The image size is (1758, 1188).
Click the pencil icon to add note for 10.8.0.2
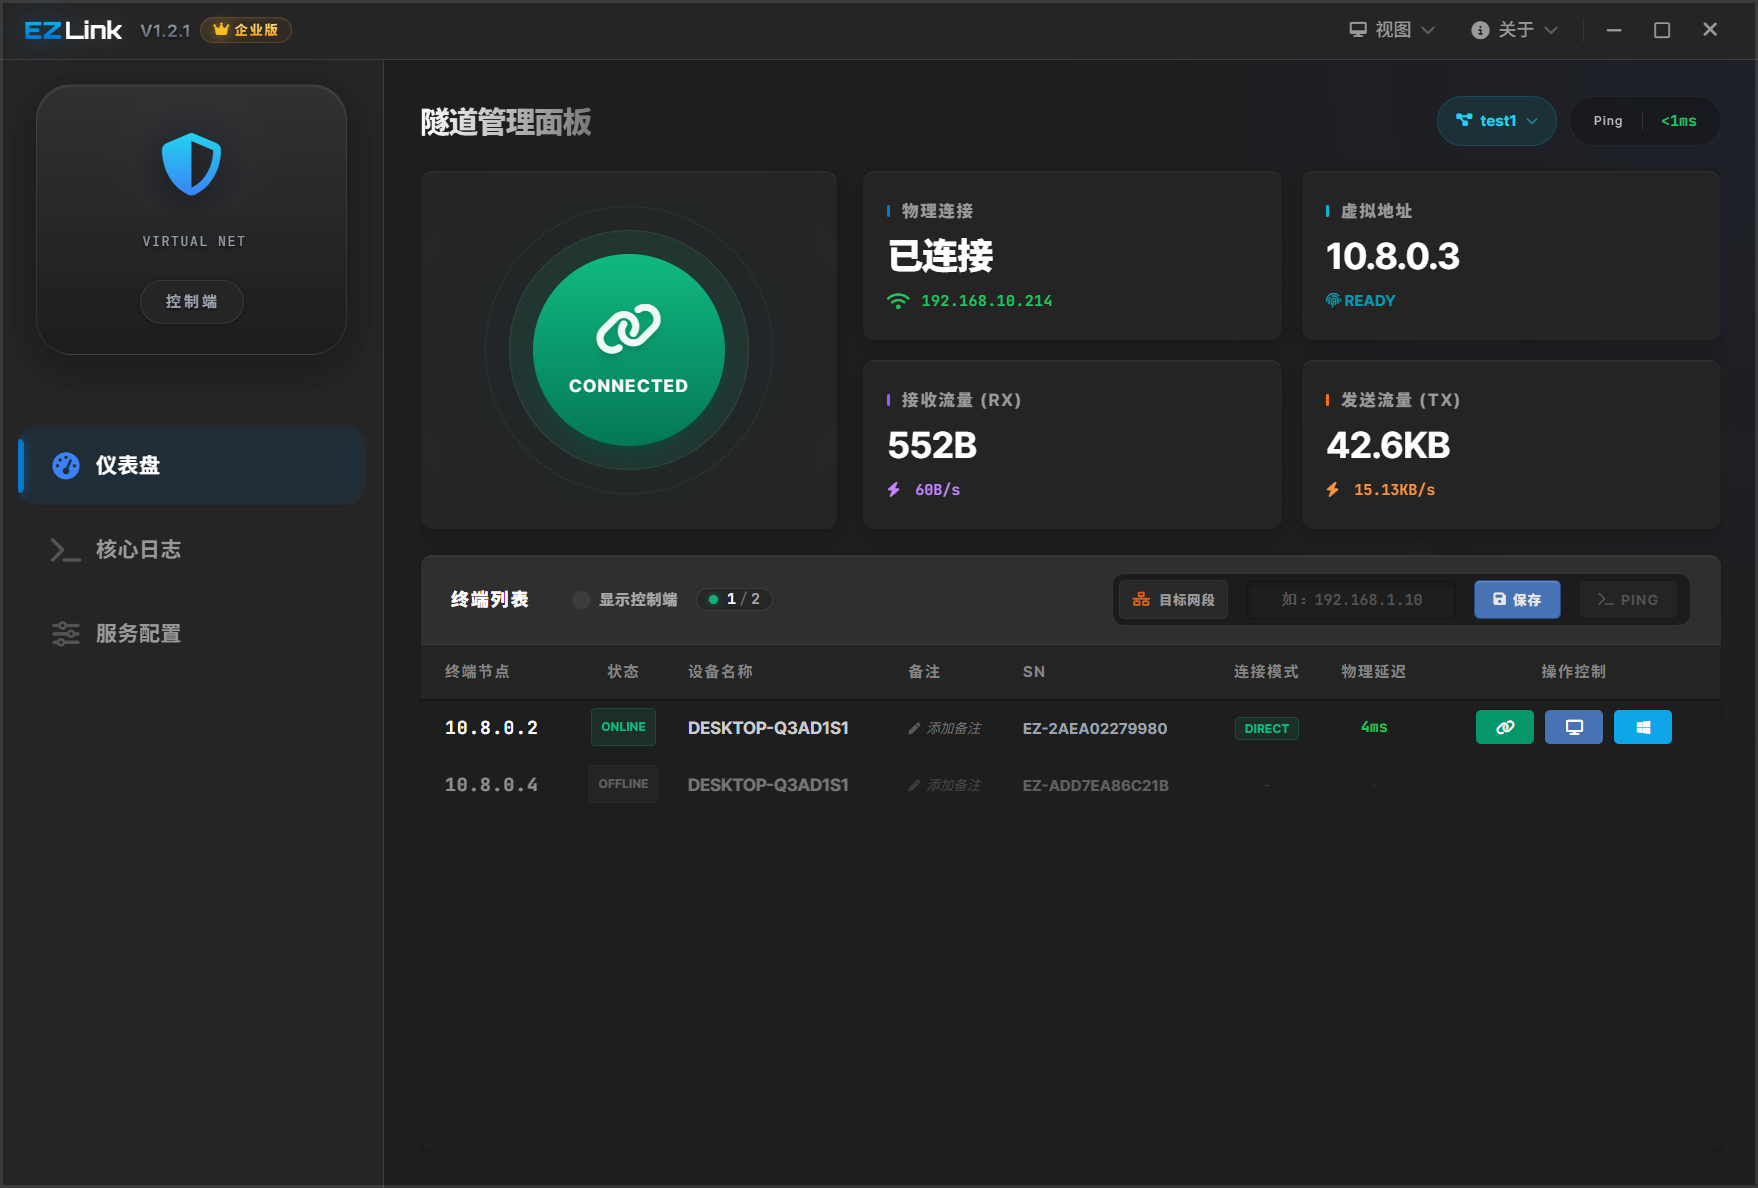click(x=914, y=729)
